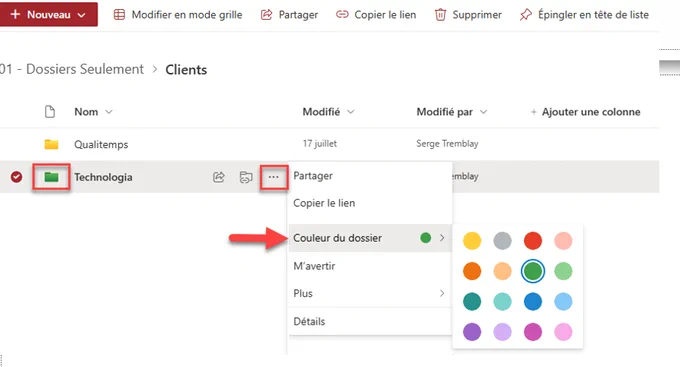The height and width of the screenshot is (367, 680).
Task: Pick the light green folder color
Action: click(563, 271)
